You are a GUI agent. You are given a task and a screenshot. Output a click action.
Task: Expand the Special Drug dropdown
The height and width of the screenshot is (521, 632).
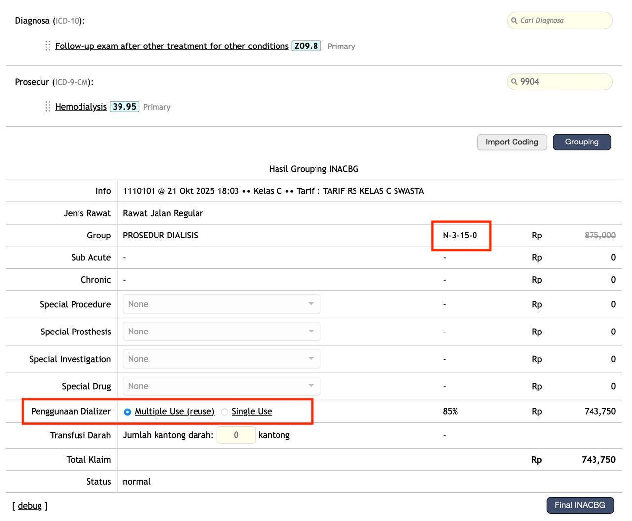pos(222,386)
